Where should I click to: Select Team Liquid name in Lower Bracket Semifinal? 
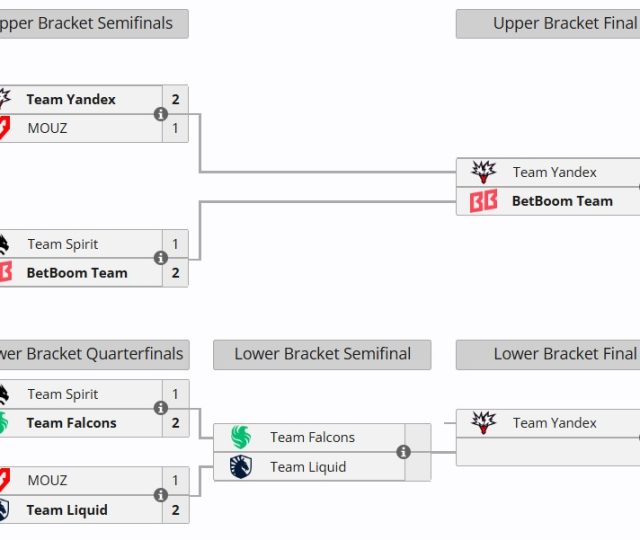pos(308,467)
